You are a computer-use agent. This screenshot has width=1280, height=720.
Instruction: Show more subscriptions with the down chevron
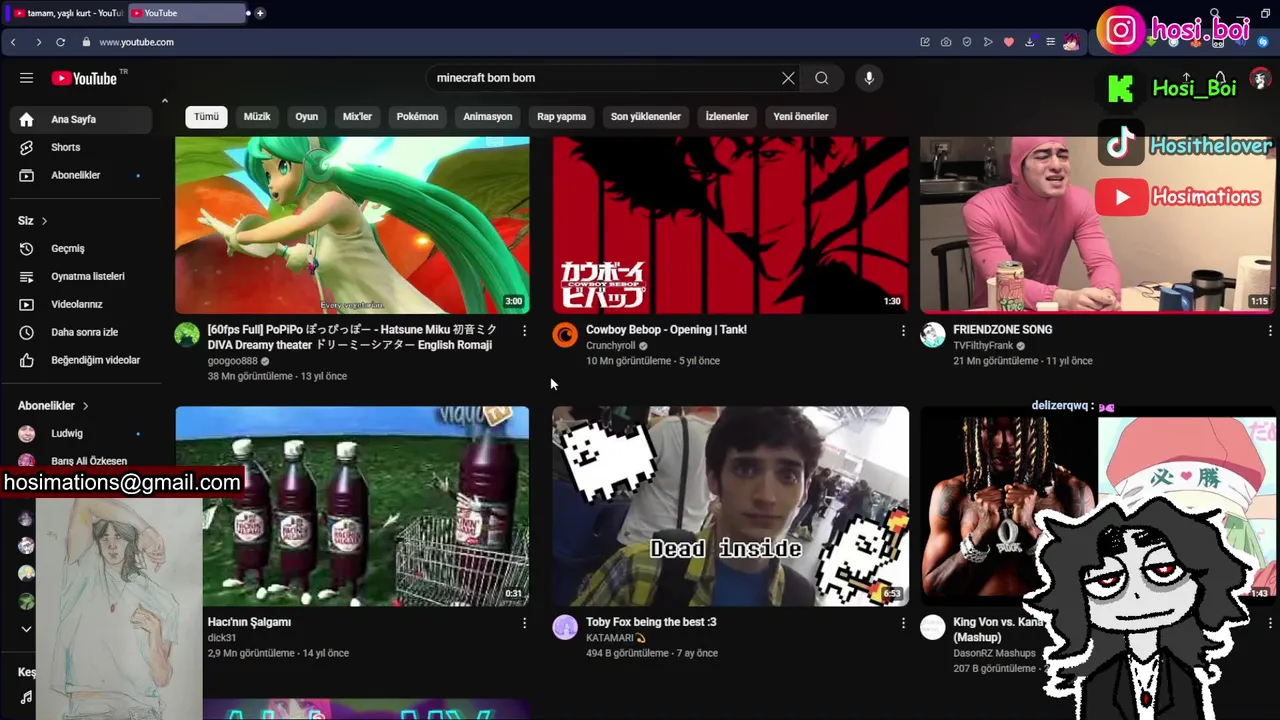[x=26, y=629]
